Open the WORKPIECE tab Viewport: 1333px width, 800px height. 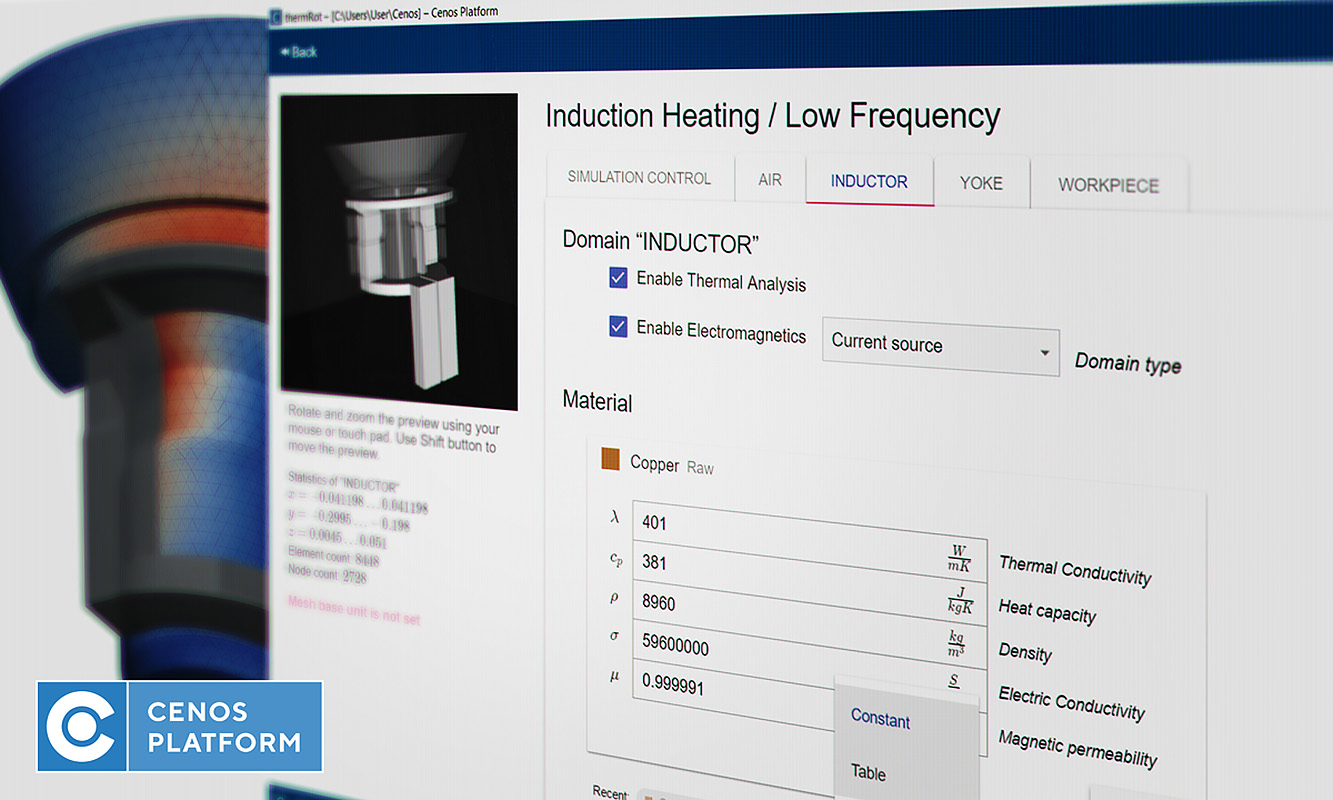click(1108, 185)
